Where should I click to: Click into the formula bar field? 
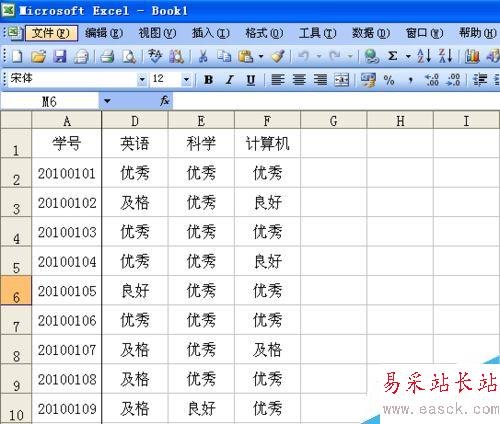[x=336, y=101]
